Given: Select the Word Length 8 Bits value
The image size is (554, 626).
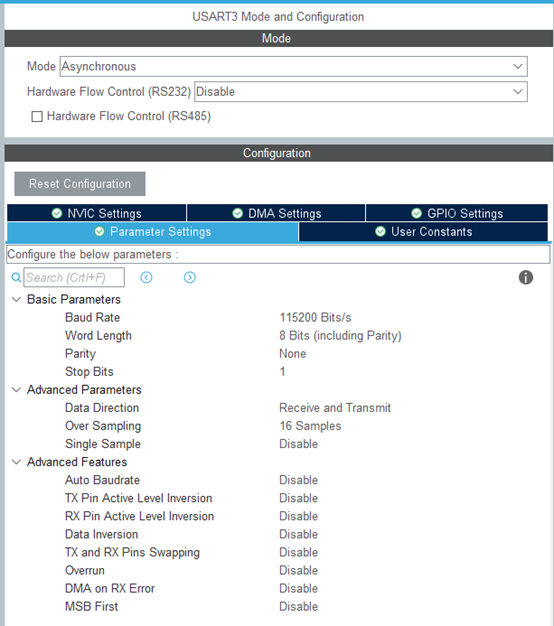Looking at the screenshot, I should [x=340, y=336].
